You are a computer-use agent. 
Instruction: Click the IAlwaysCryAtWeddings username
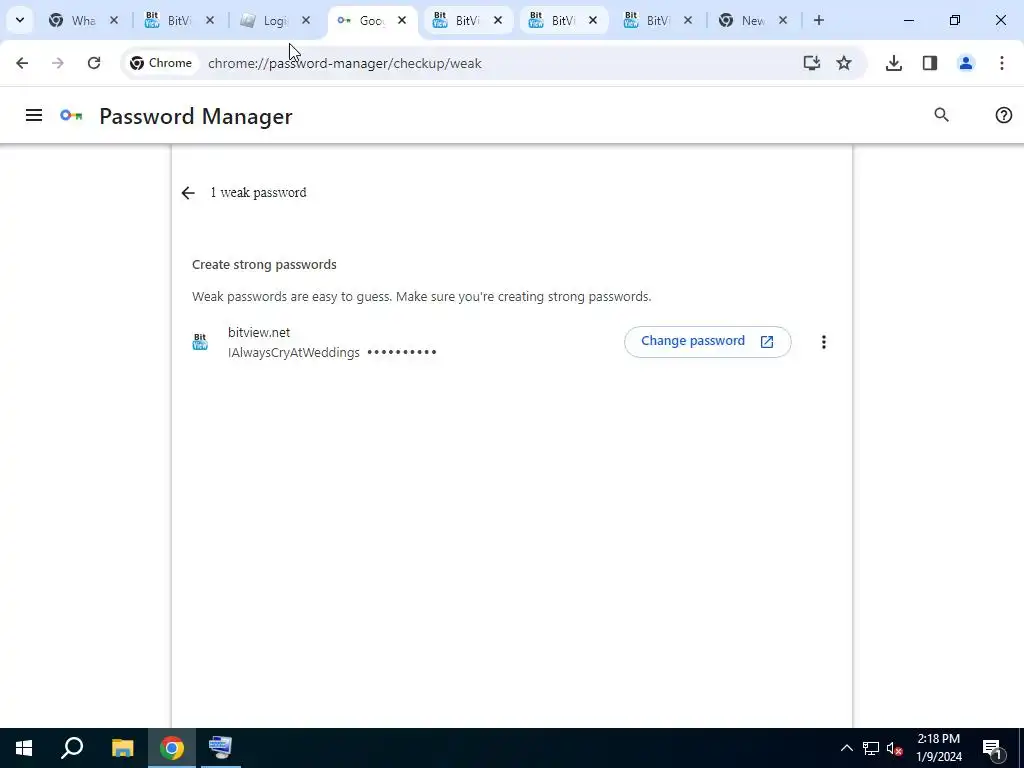click(294, 353)
